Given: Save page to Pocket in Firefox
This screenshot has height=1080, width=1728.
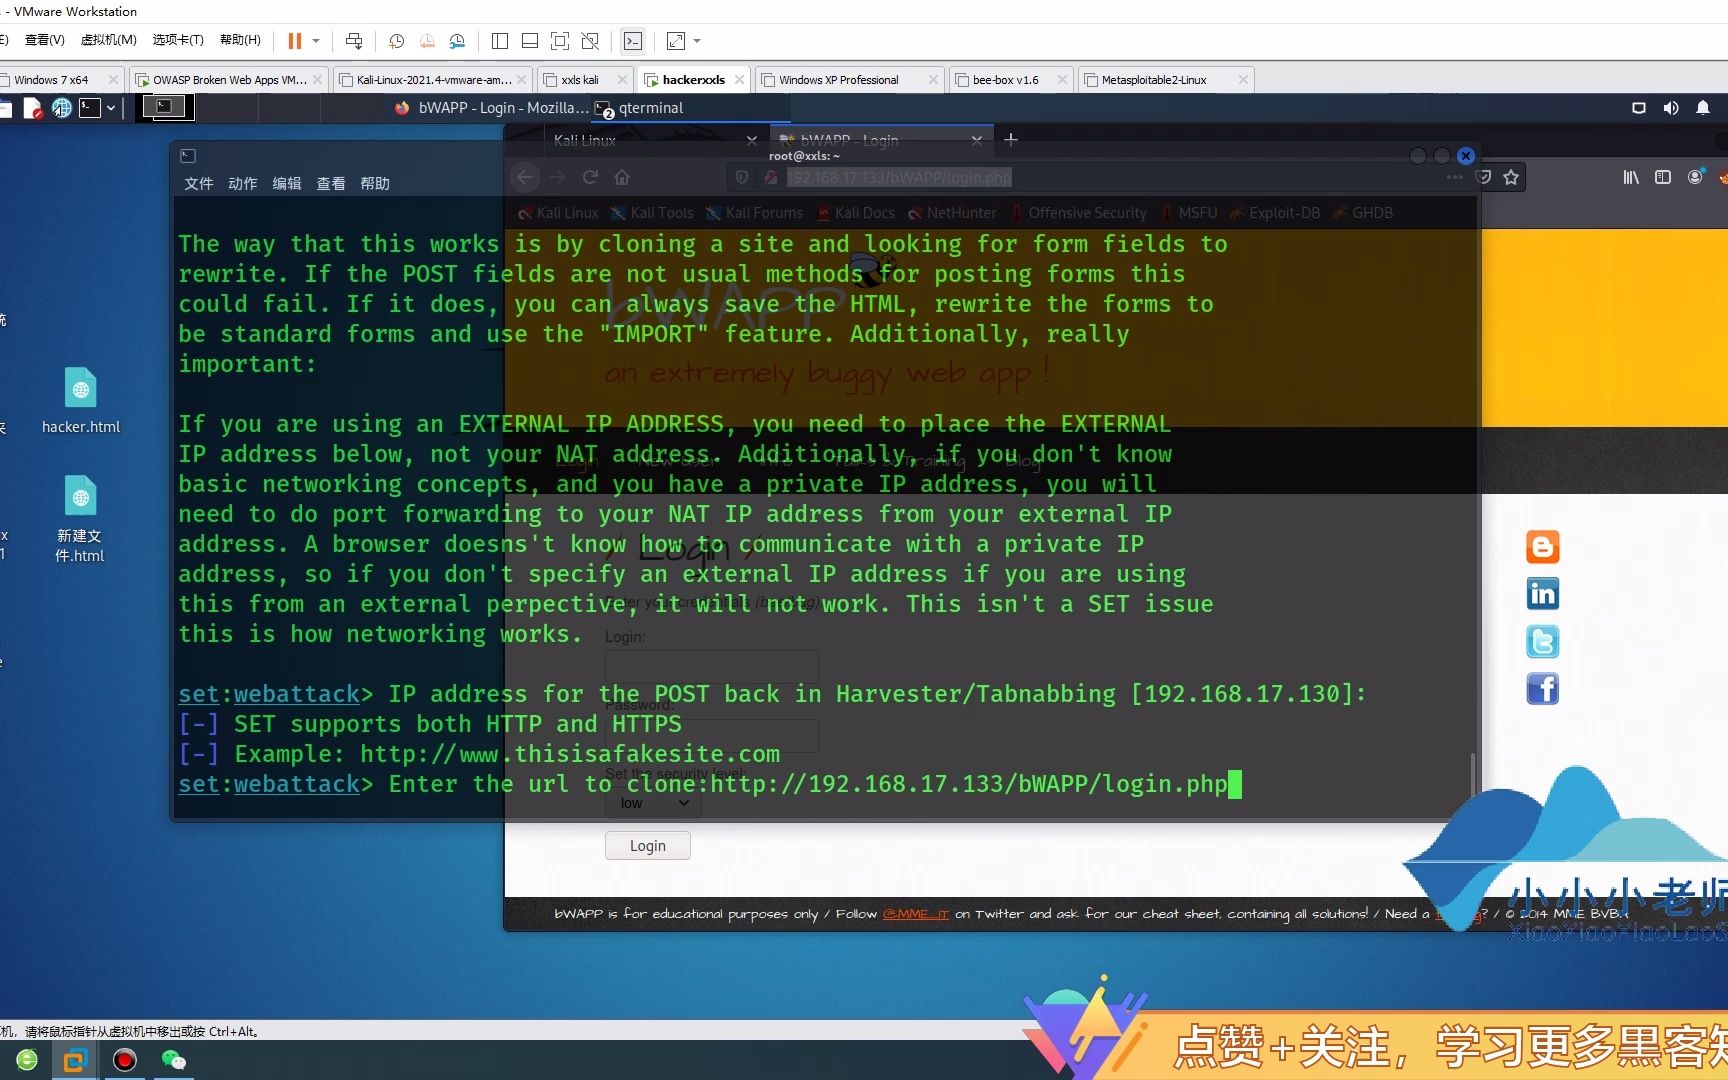Looking at the screenshot, I should (1484, 177).
